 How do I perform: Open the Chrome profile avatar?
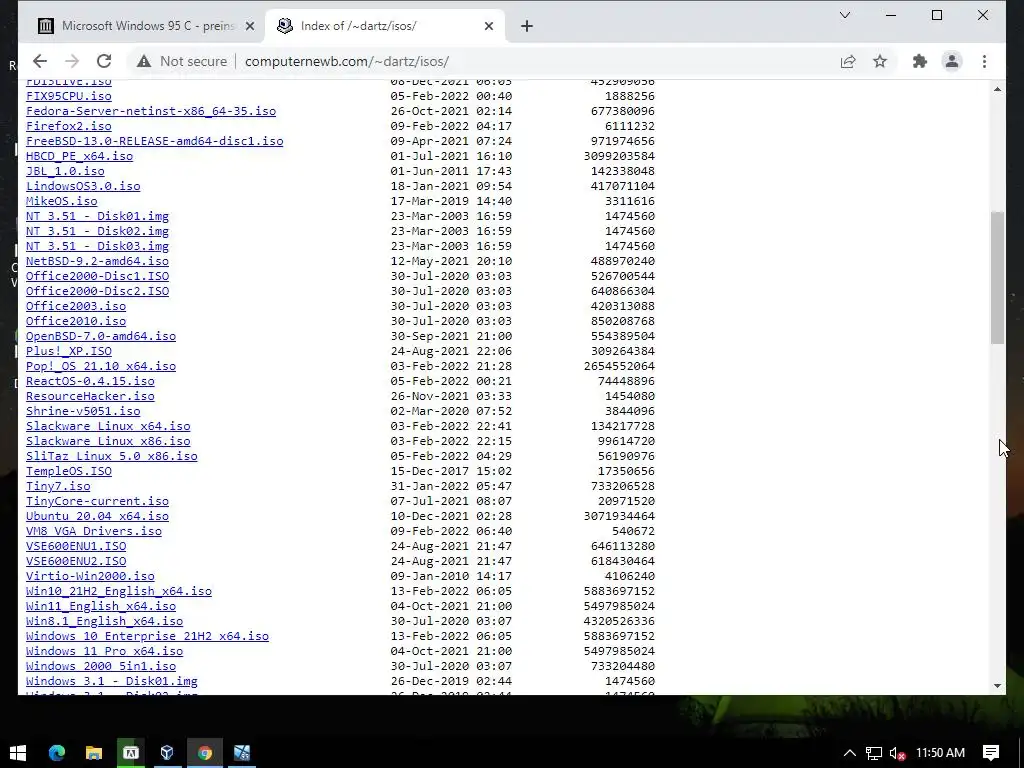(x=952, y=61)
